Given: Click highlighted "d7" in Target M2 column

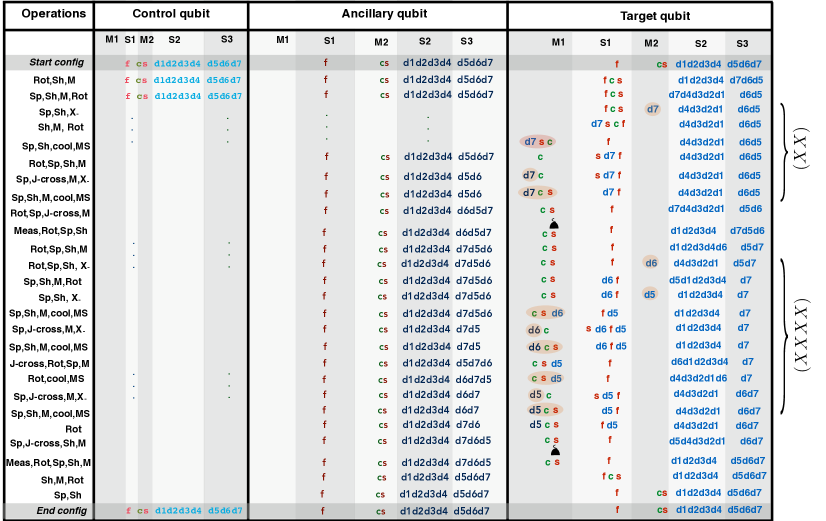Looking at the screenshot, I should [x=653, y=109].
